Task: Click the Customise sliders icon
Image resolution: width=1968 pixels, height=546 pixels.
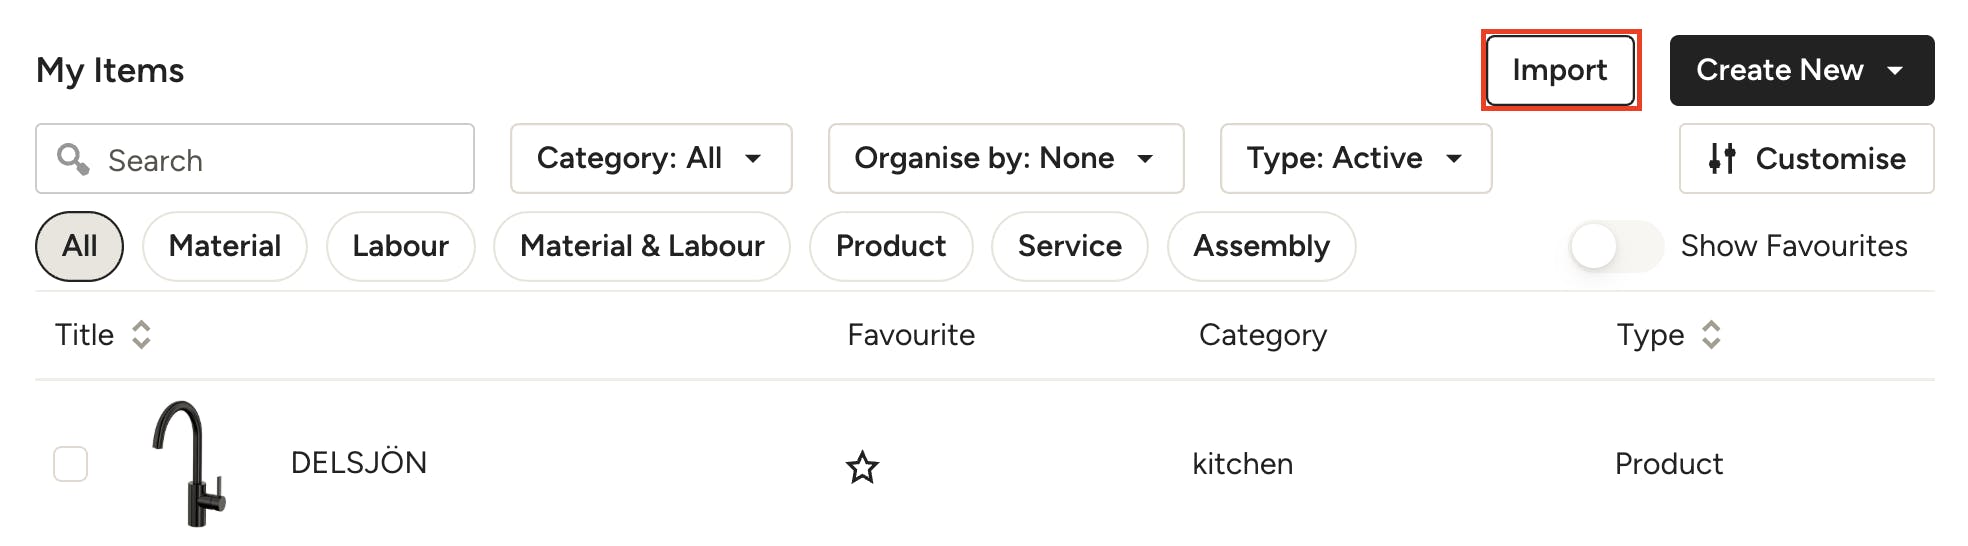Action: (1722, 159)
